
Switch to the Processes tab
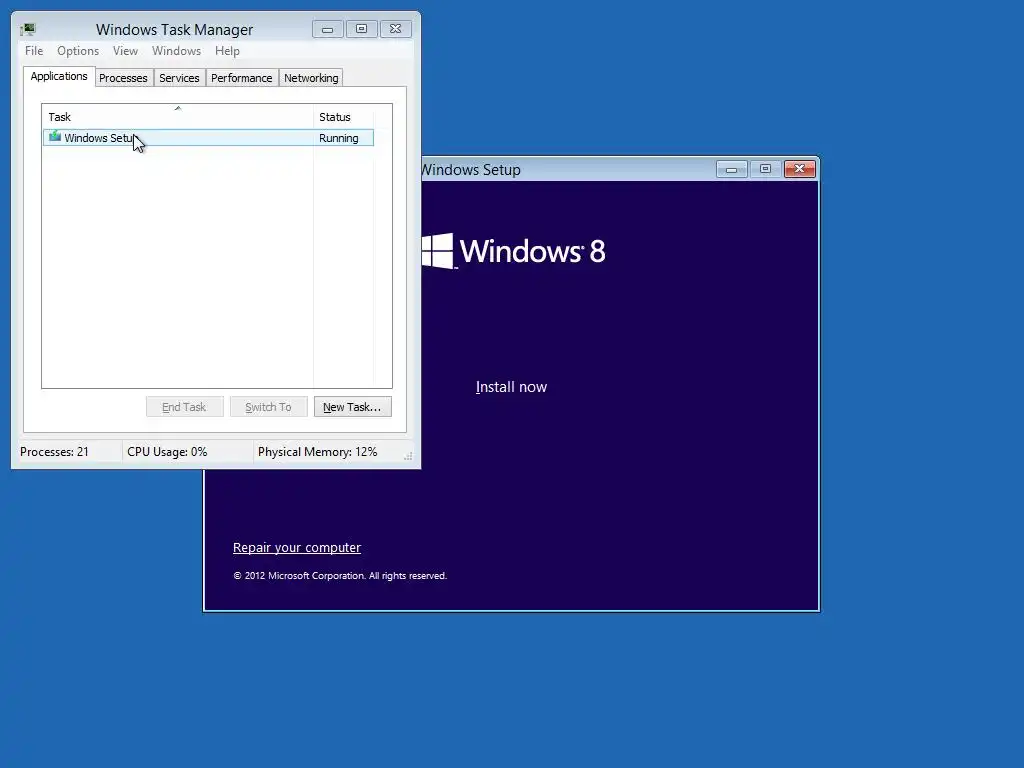(x=123, y=78)
